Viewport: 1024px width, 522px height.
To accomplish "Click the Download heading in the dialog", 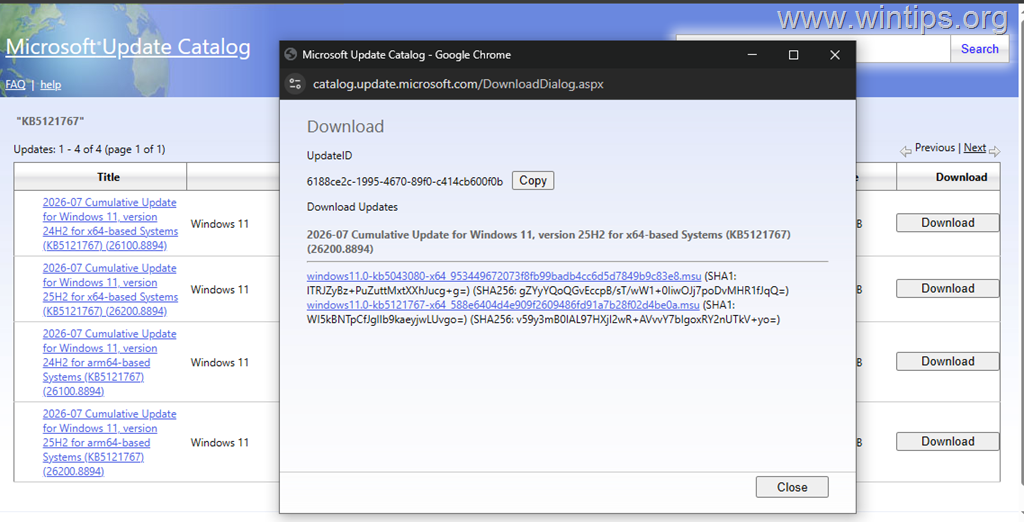I will point(345,127).
